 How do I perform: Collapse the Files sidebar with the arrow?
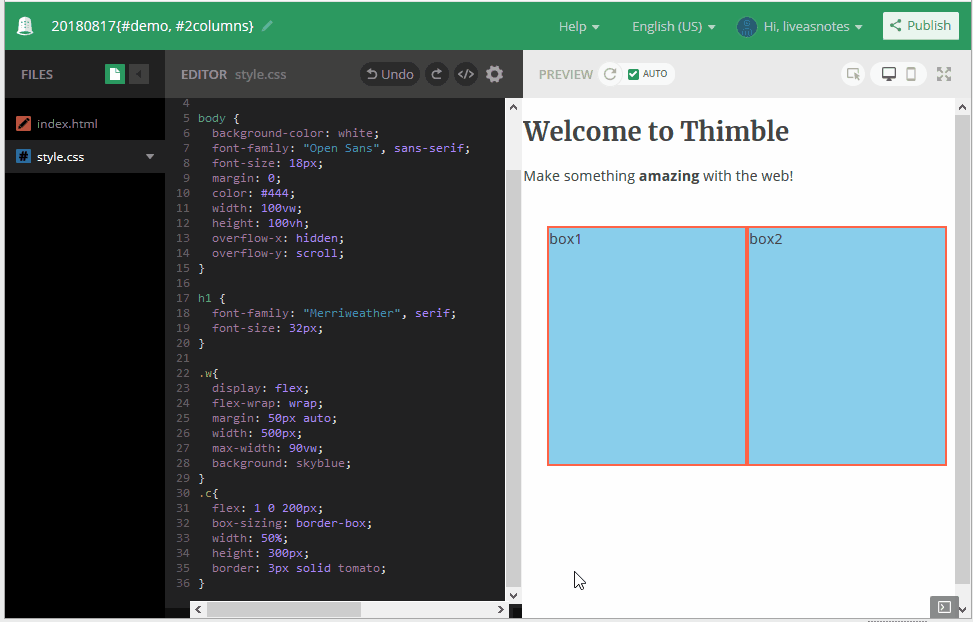pyautogui.click(x=140, y=74)
